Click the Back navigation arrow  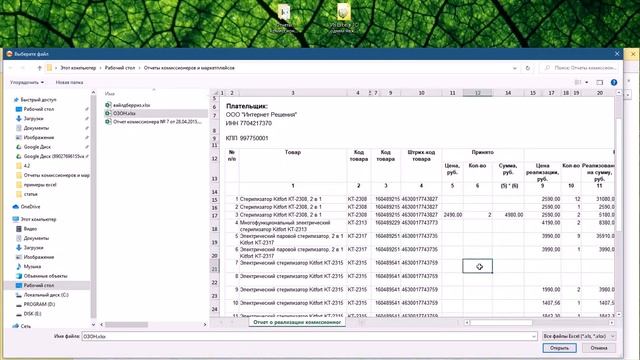click(11, 68)
